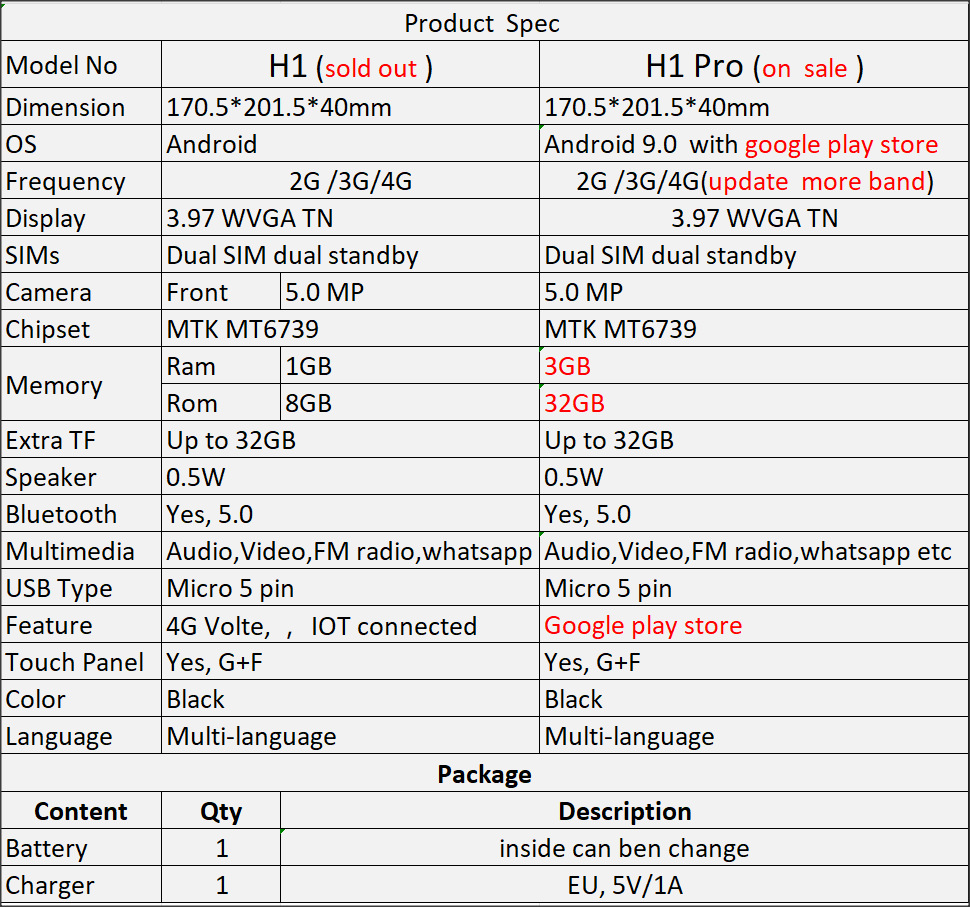Viewport: 970px width, 907px height.
Task: Select the 'Battery' content cell
Action: (x=81, y=848)
